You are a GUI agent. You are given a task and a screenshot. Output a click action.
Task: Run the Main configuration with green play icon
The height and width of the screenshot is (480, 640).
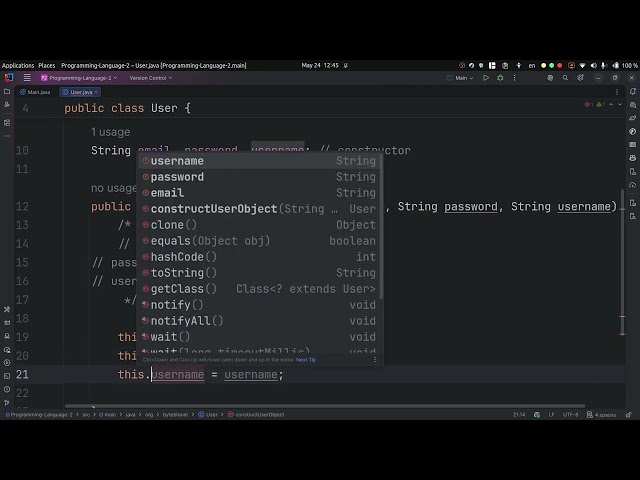tap(486, 78)
